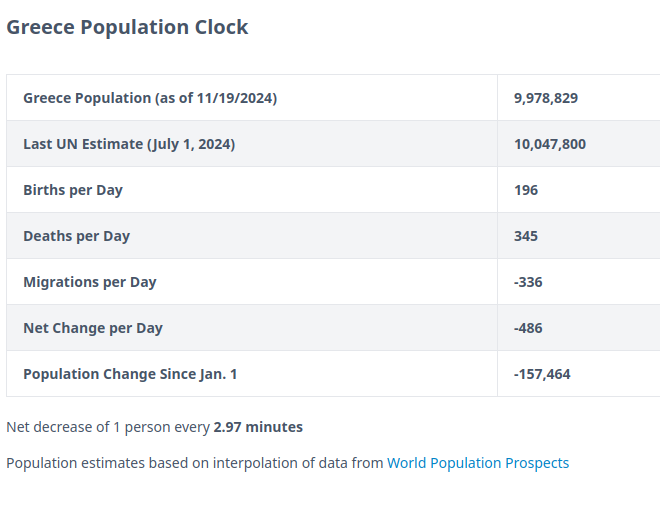Screen dimensions: 660x506
Task: Click the net change value -486
Action: [528, 328]
